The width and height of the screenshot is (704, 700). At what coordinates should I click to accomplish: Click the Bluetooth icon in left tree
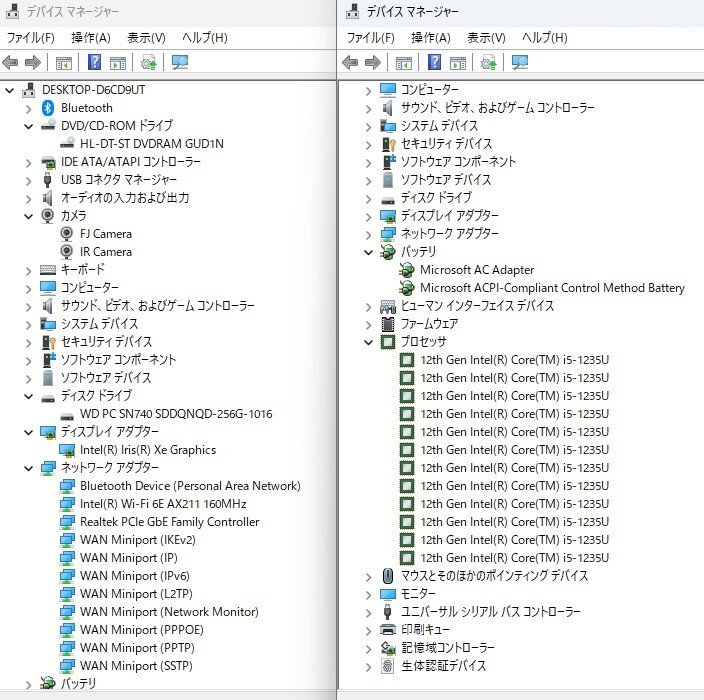[48, 108]
